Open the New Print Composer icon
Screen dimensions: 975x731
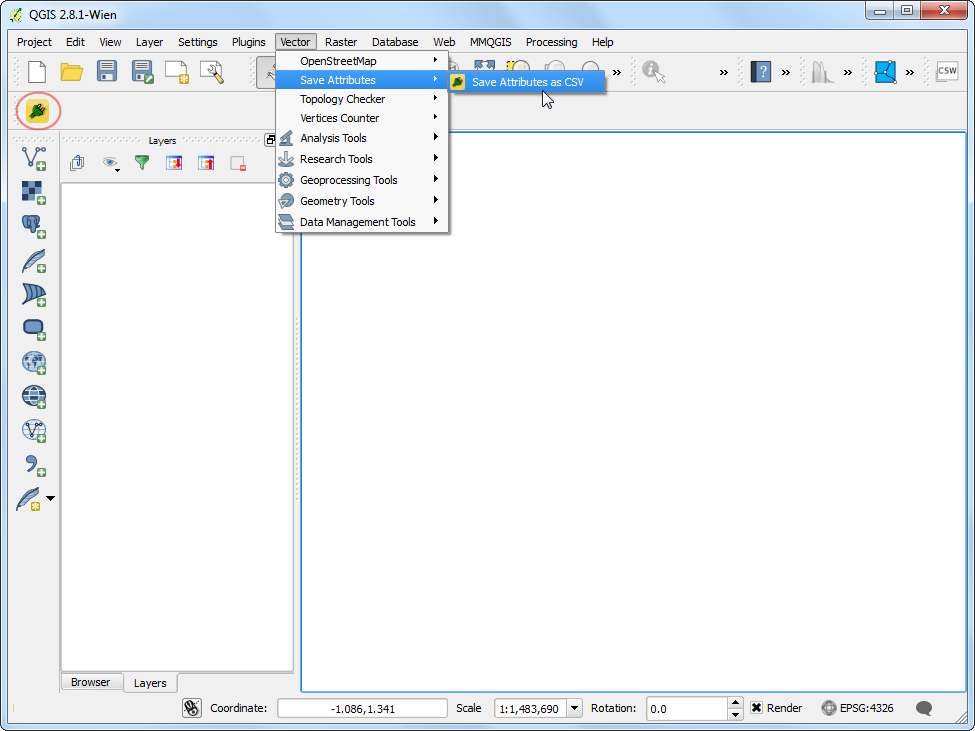pyautogui.click(x=177, y=71)
